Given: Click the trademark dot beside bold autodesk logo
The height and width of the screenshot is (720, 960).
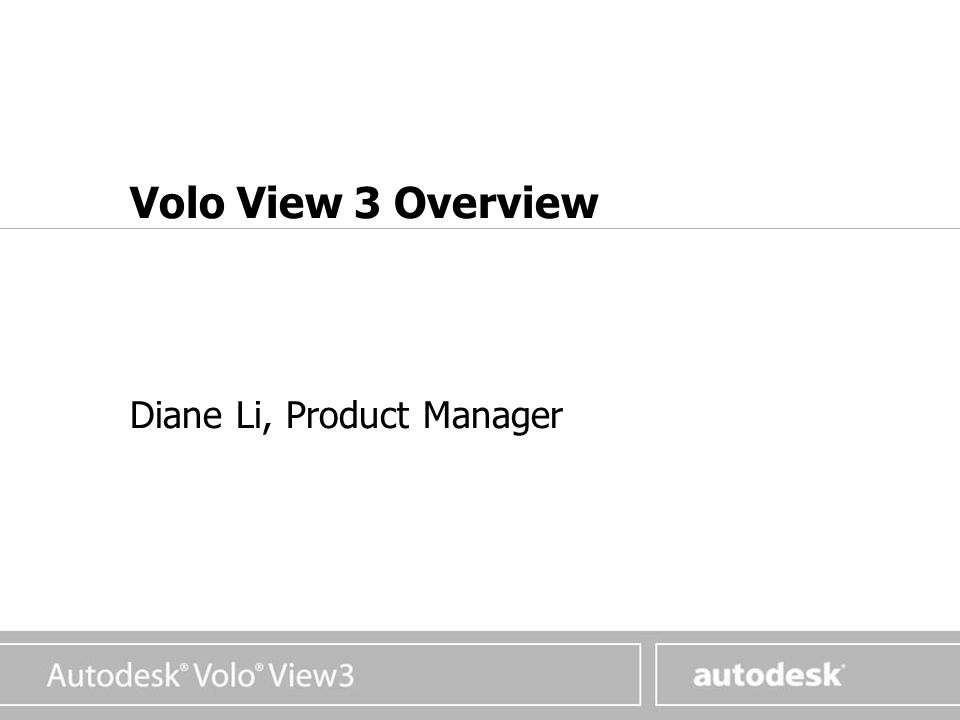Looking at the screenshot, I should (x=843, y=666).
